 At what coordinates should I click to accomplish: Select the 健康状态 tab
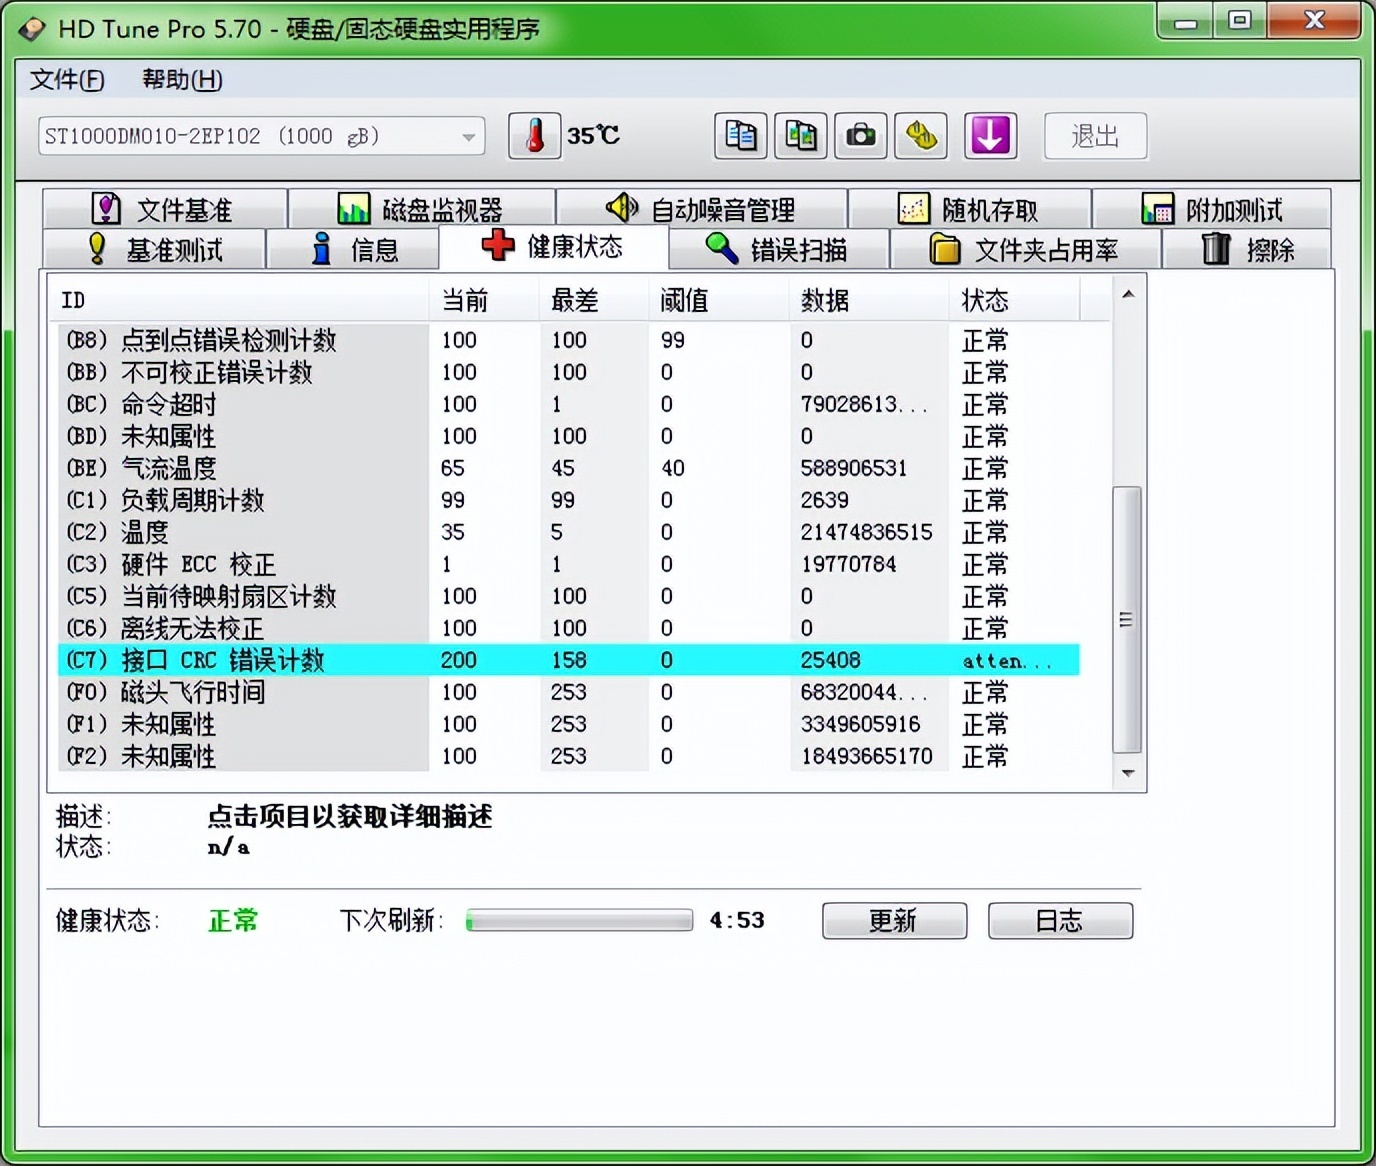(x=553, y=246)
